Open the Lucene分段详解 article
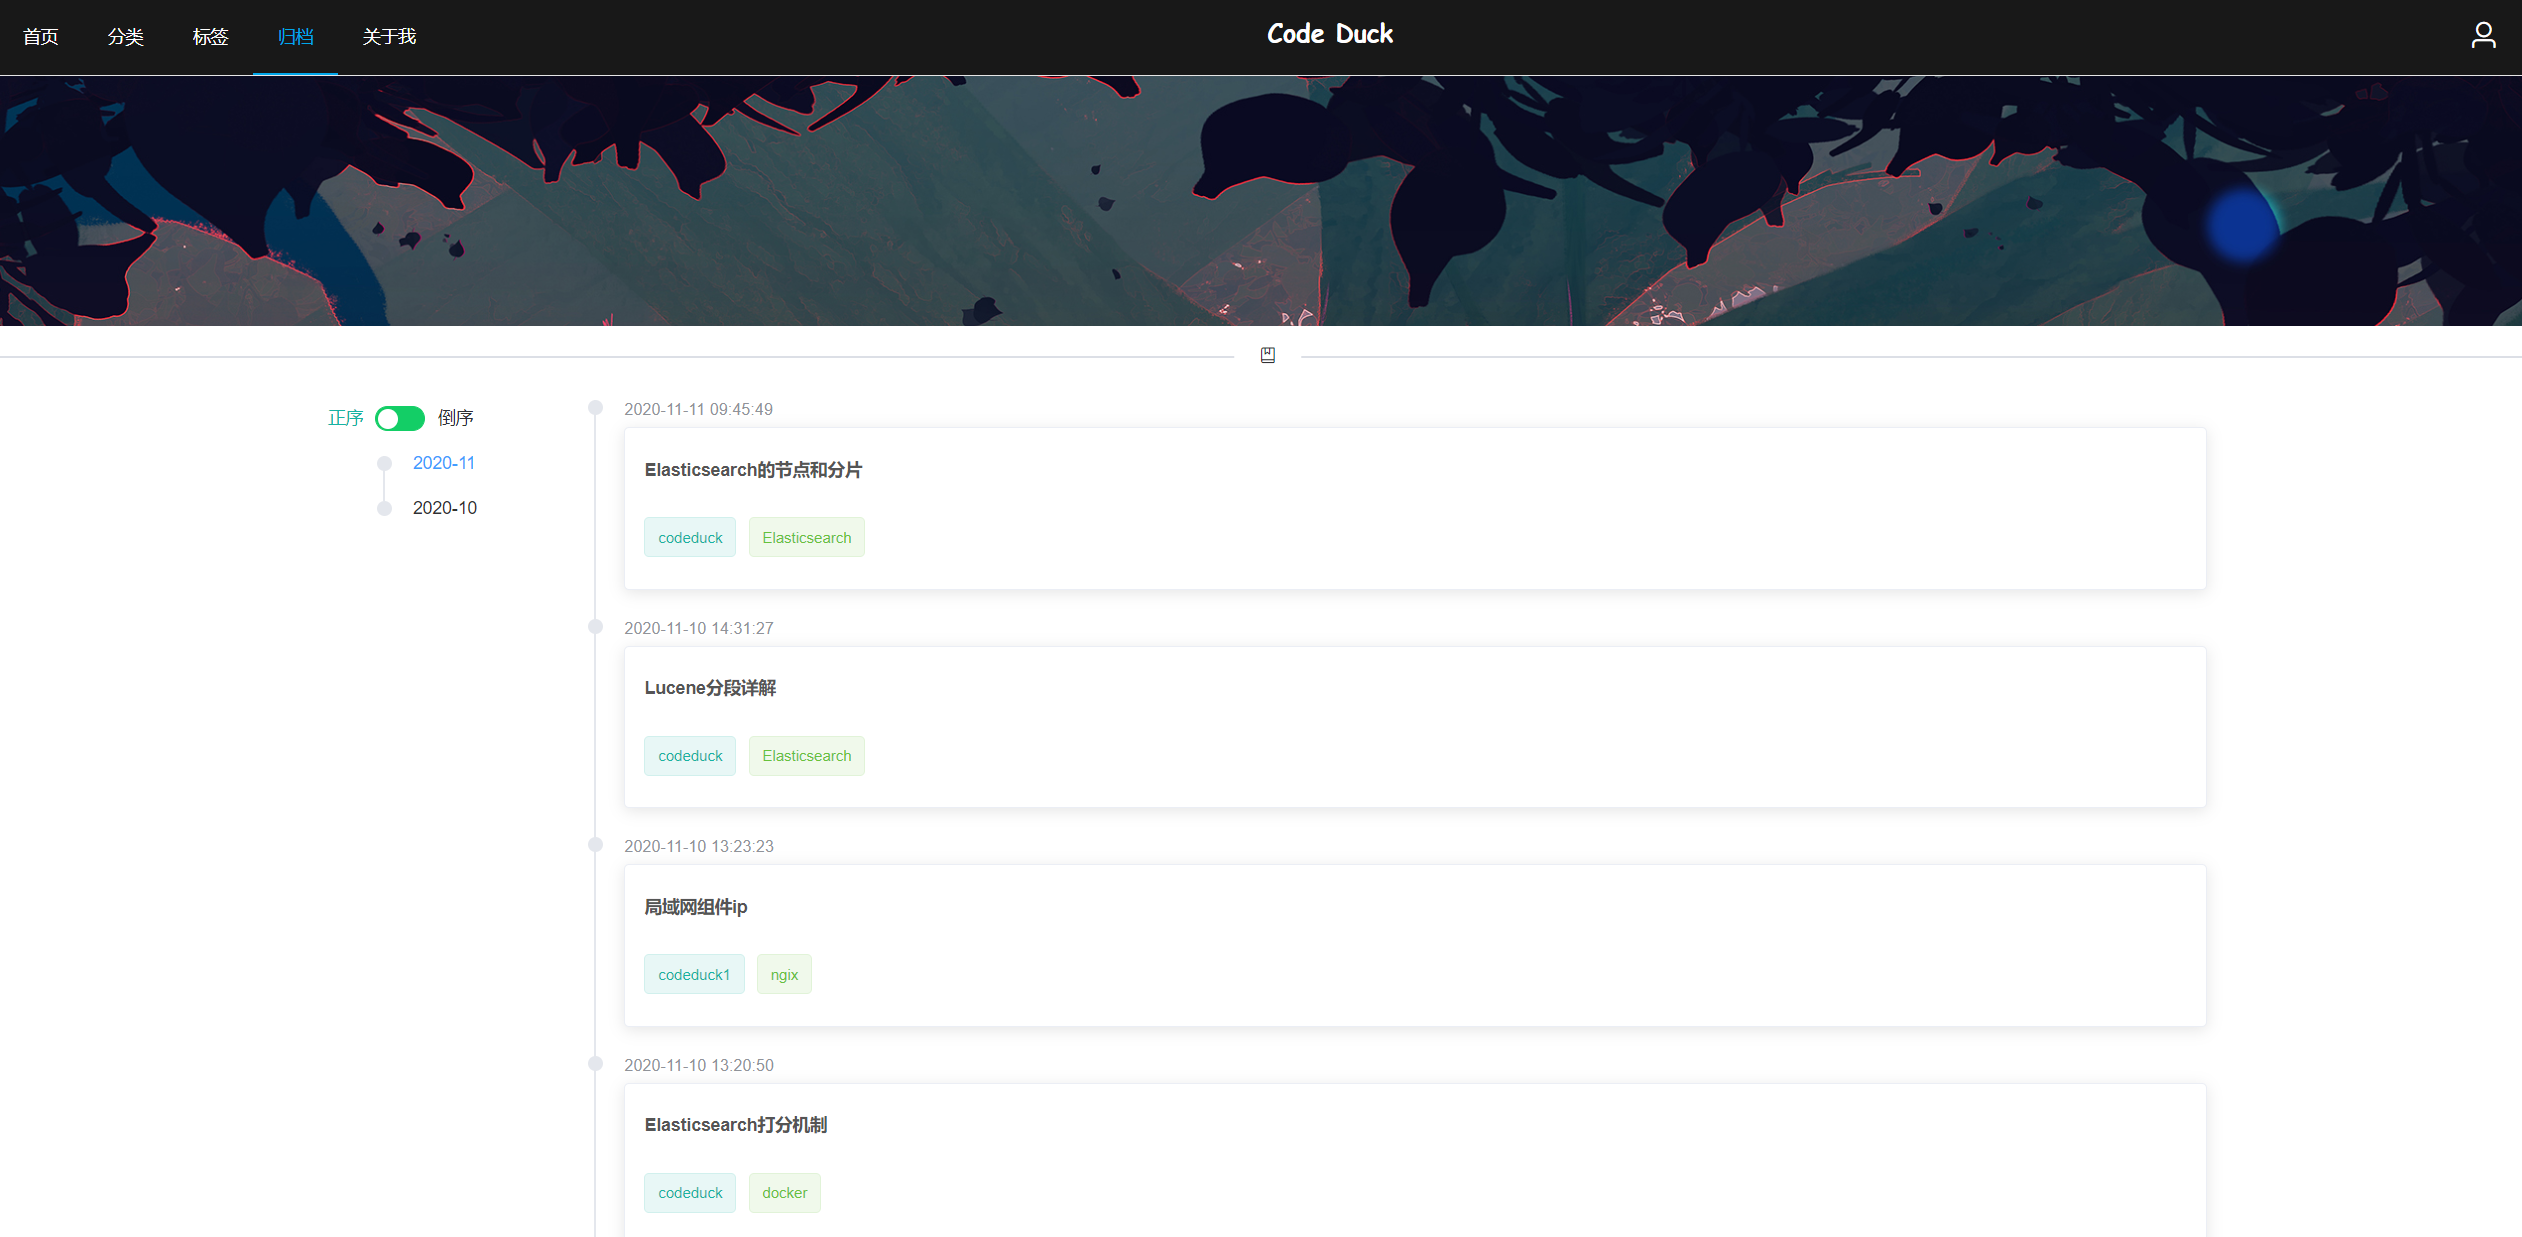Image resolution: width=2522 pixels, height=1237 pixels. point(710,688)
